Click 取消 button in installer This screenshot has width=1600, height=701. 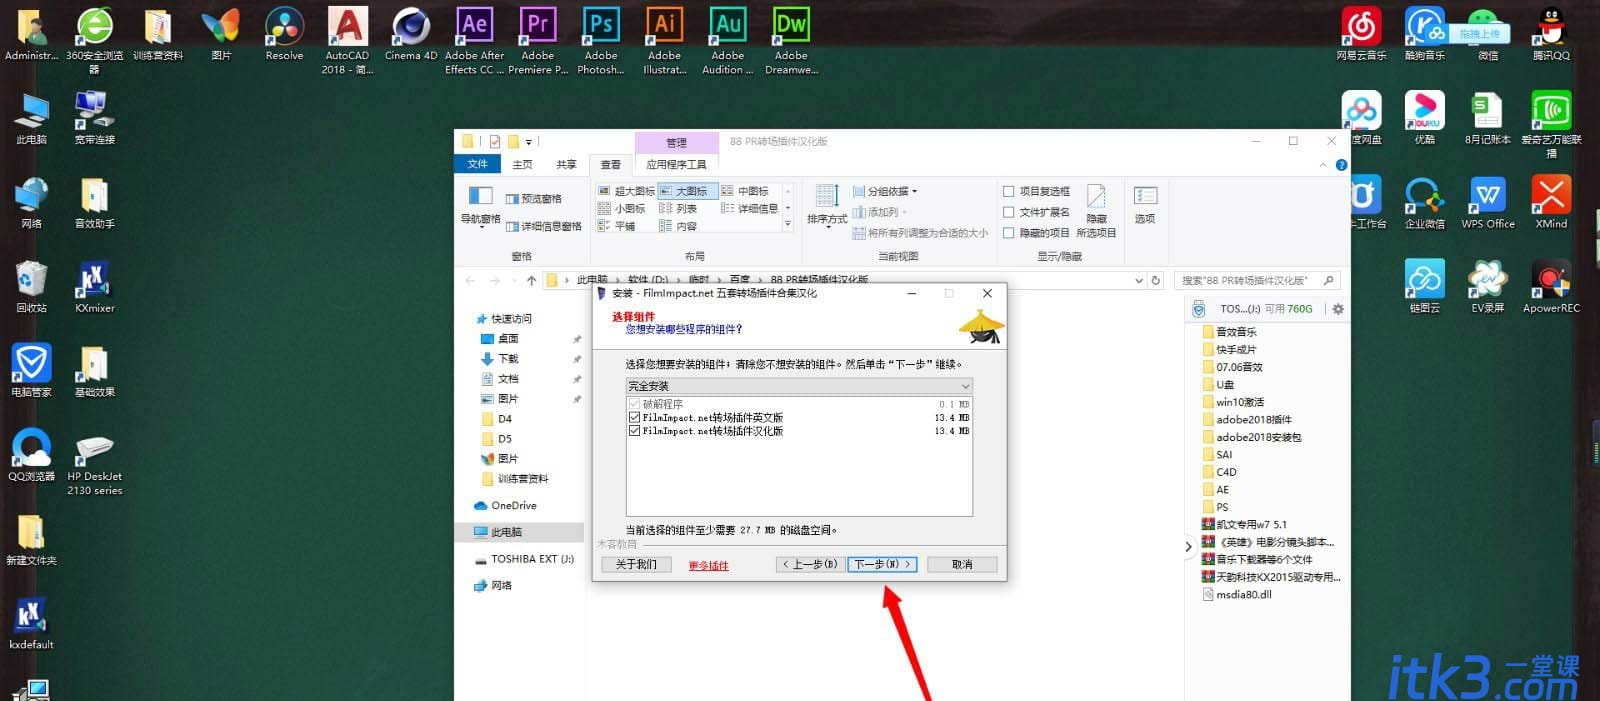pos(962,564)
